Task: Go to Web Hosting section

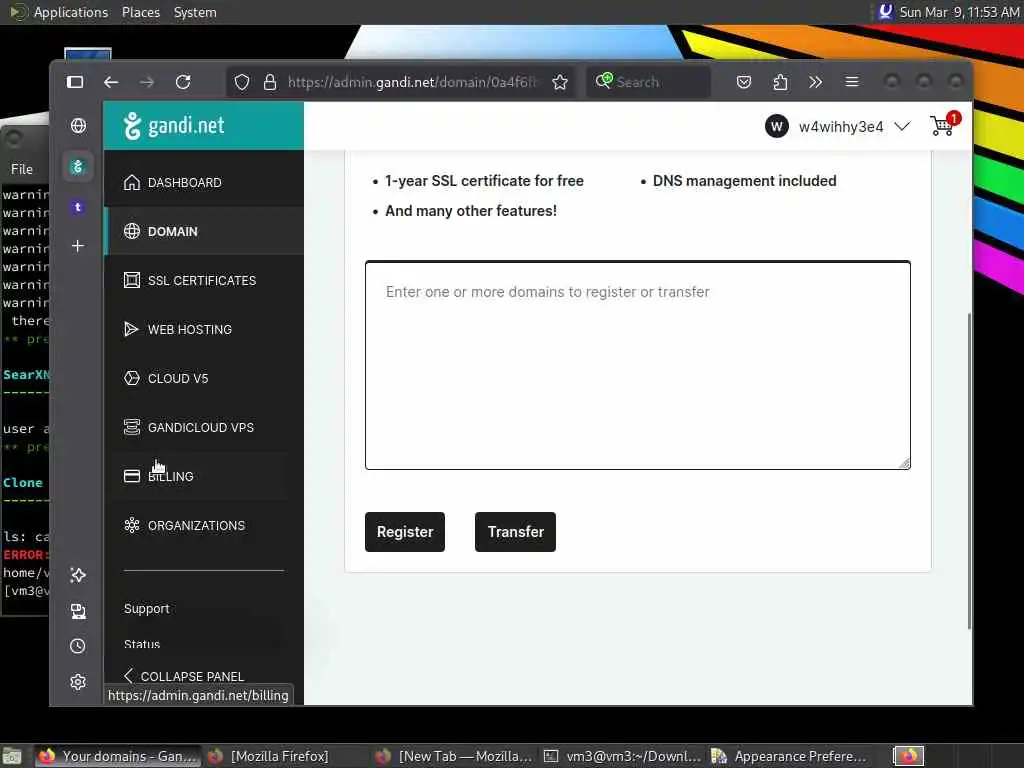Action: 204,329
